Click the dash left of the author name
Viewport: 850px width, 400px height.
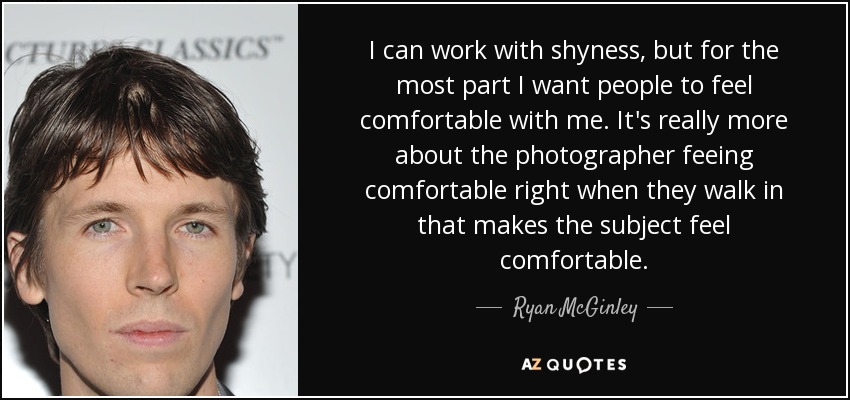(488, 308)
